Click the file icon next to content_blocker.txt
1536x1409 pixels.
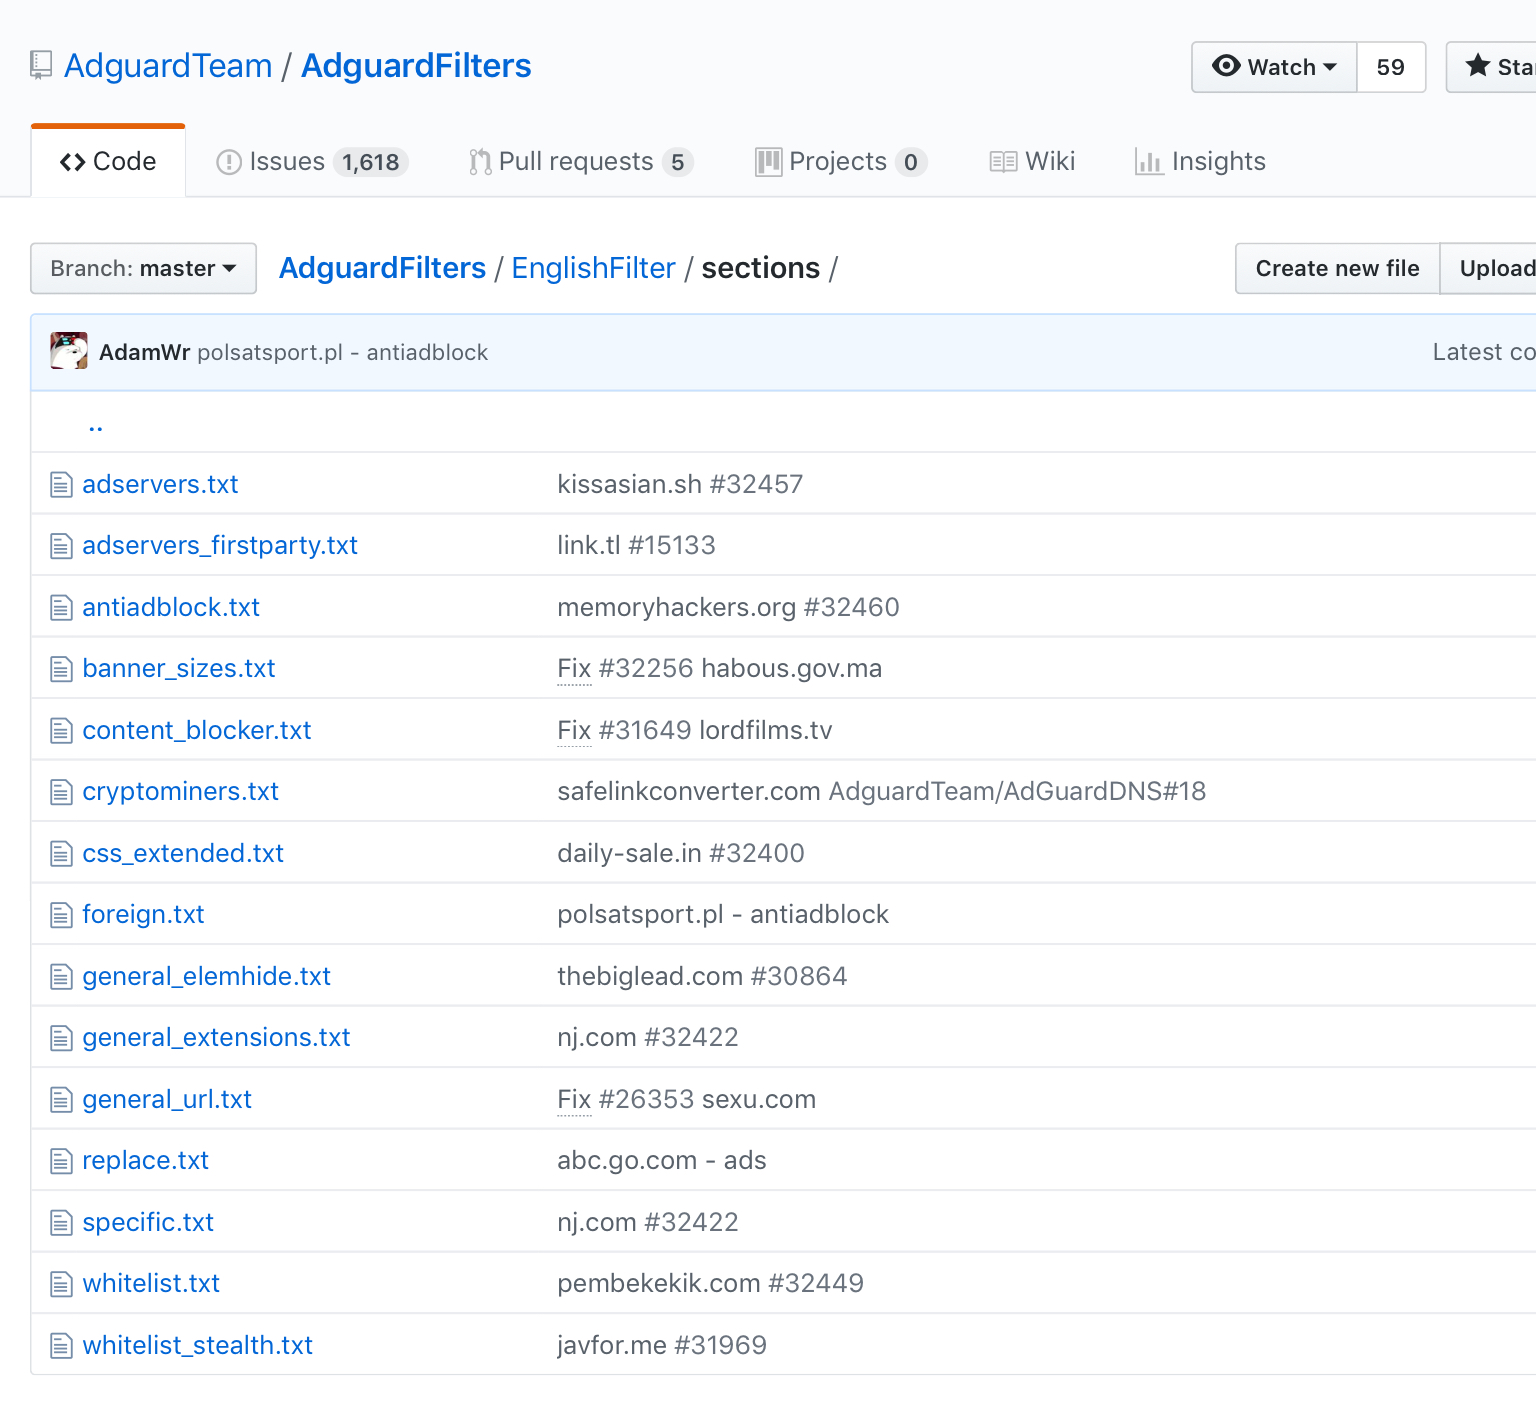[x=62, y=731]
